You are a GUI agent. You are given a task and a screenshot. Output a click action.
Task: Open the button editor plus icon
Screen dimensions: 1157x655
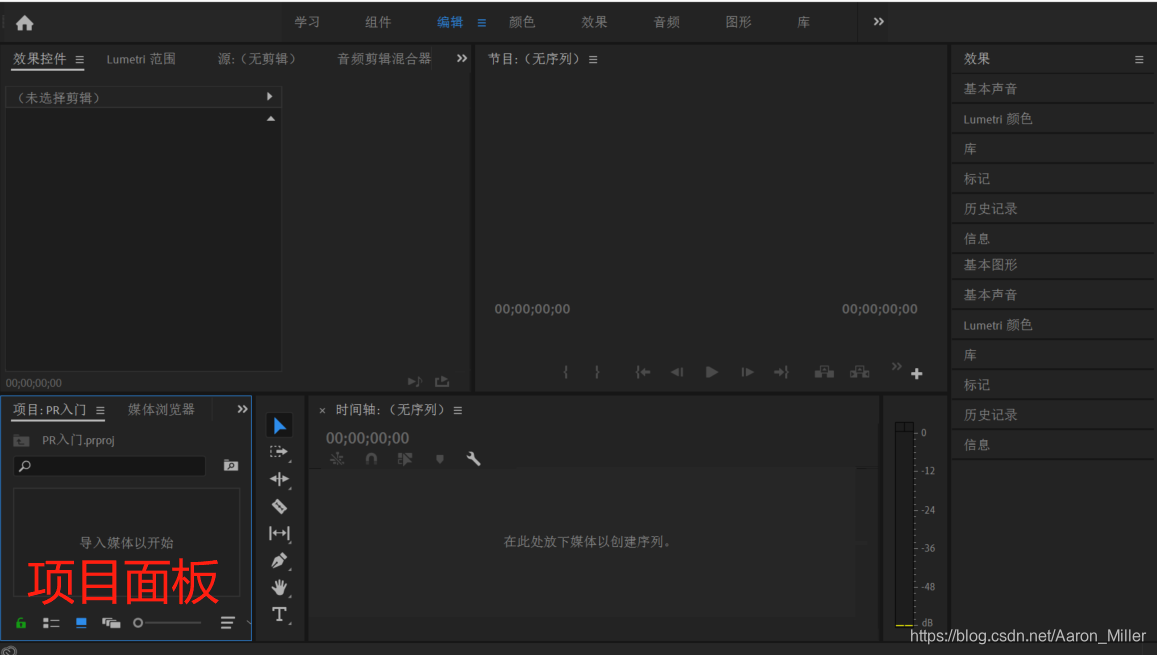(916, 374)
